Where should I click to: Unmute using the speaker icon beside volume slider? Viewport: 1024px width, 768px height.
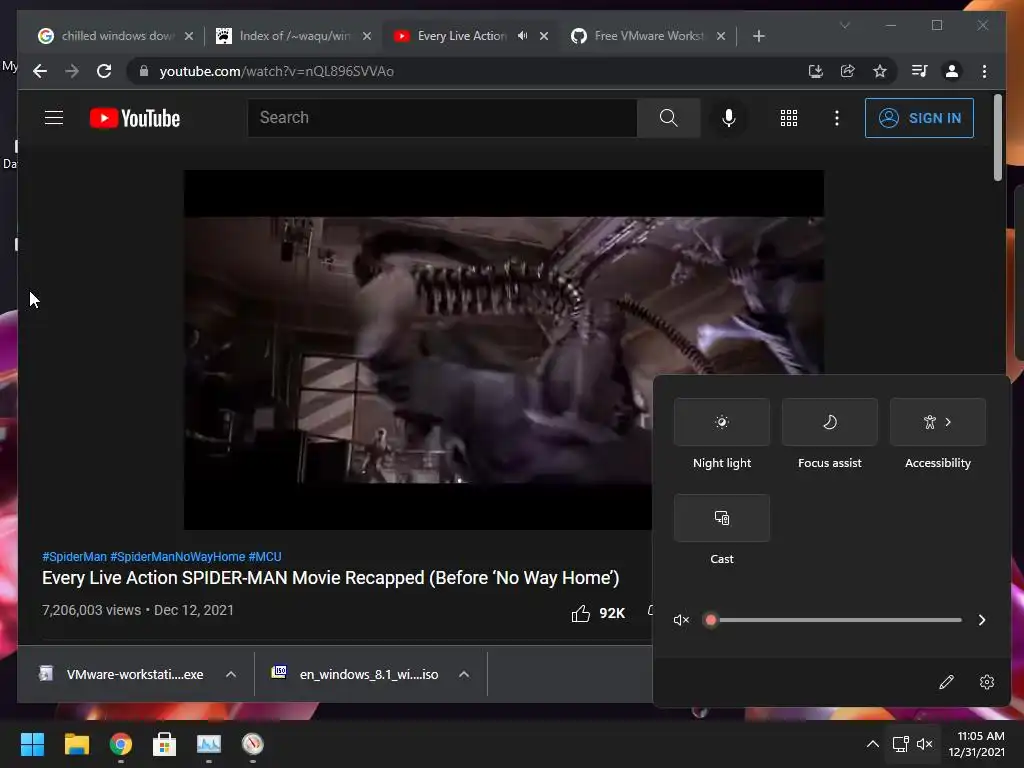point(681,620)
